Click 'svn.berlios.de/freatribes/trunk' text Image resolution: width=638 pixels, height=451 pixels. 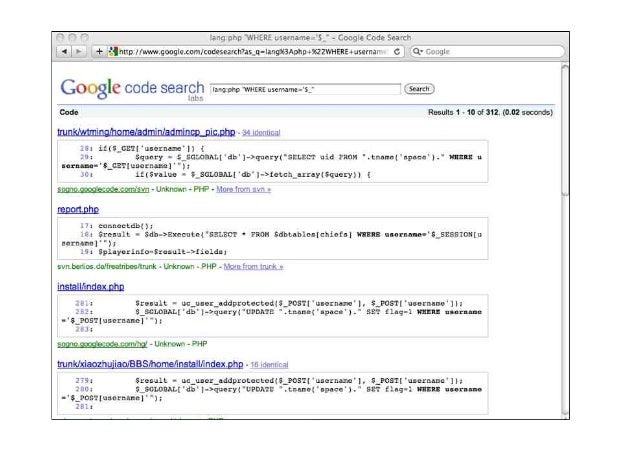[x=107, y=267]
